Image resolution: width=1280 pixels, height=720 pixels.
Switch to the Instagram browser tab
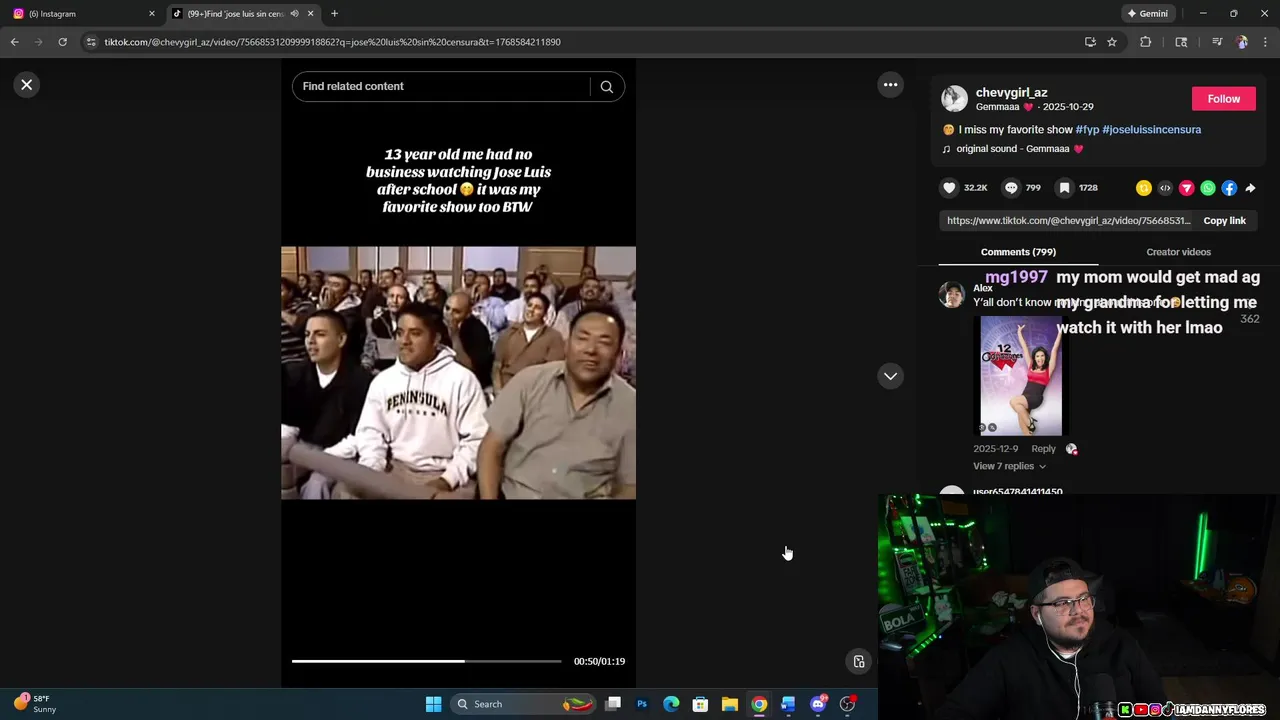tap(82, 14)
